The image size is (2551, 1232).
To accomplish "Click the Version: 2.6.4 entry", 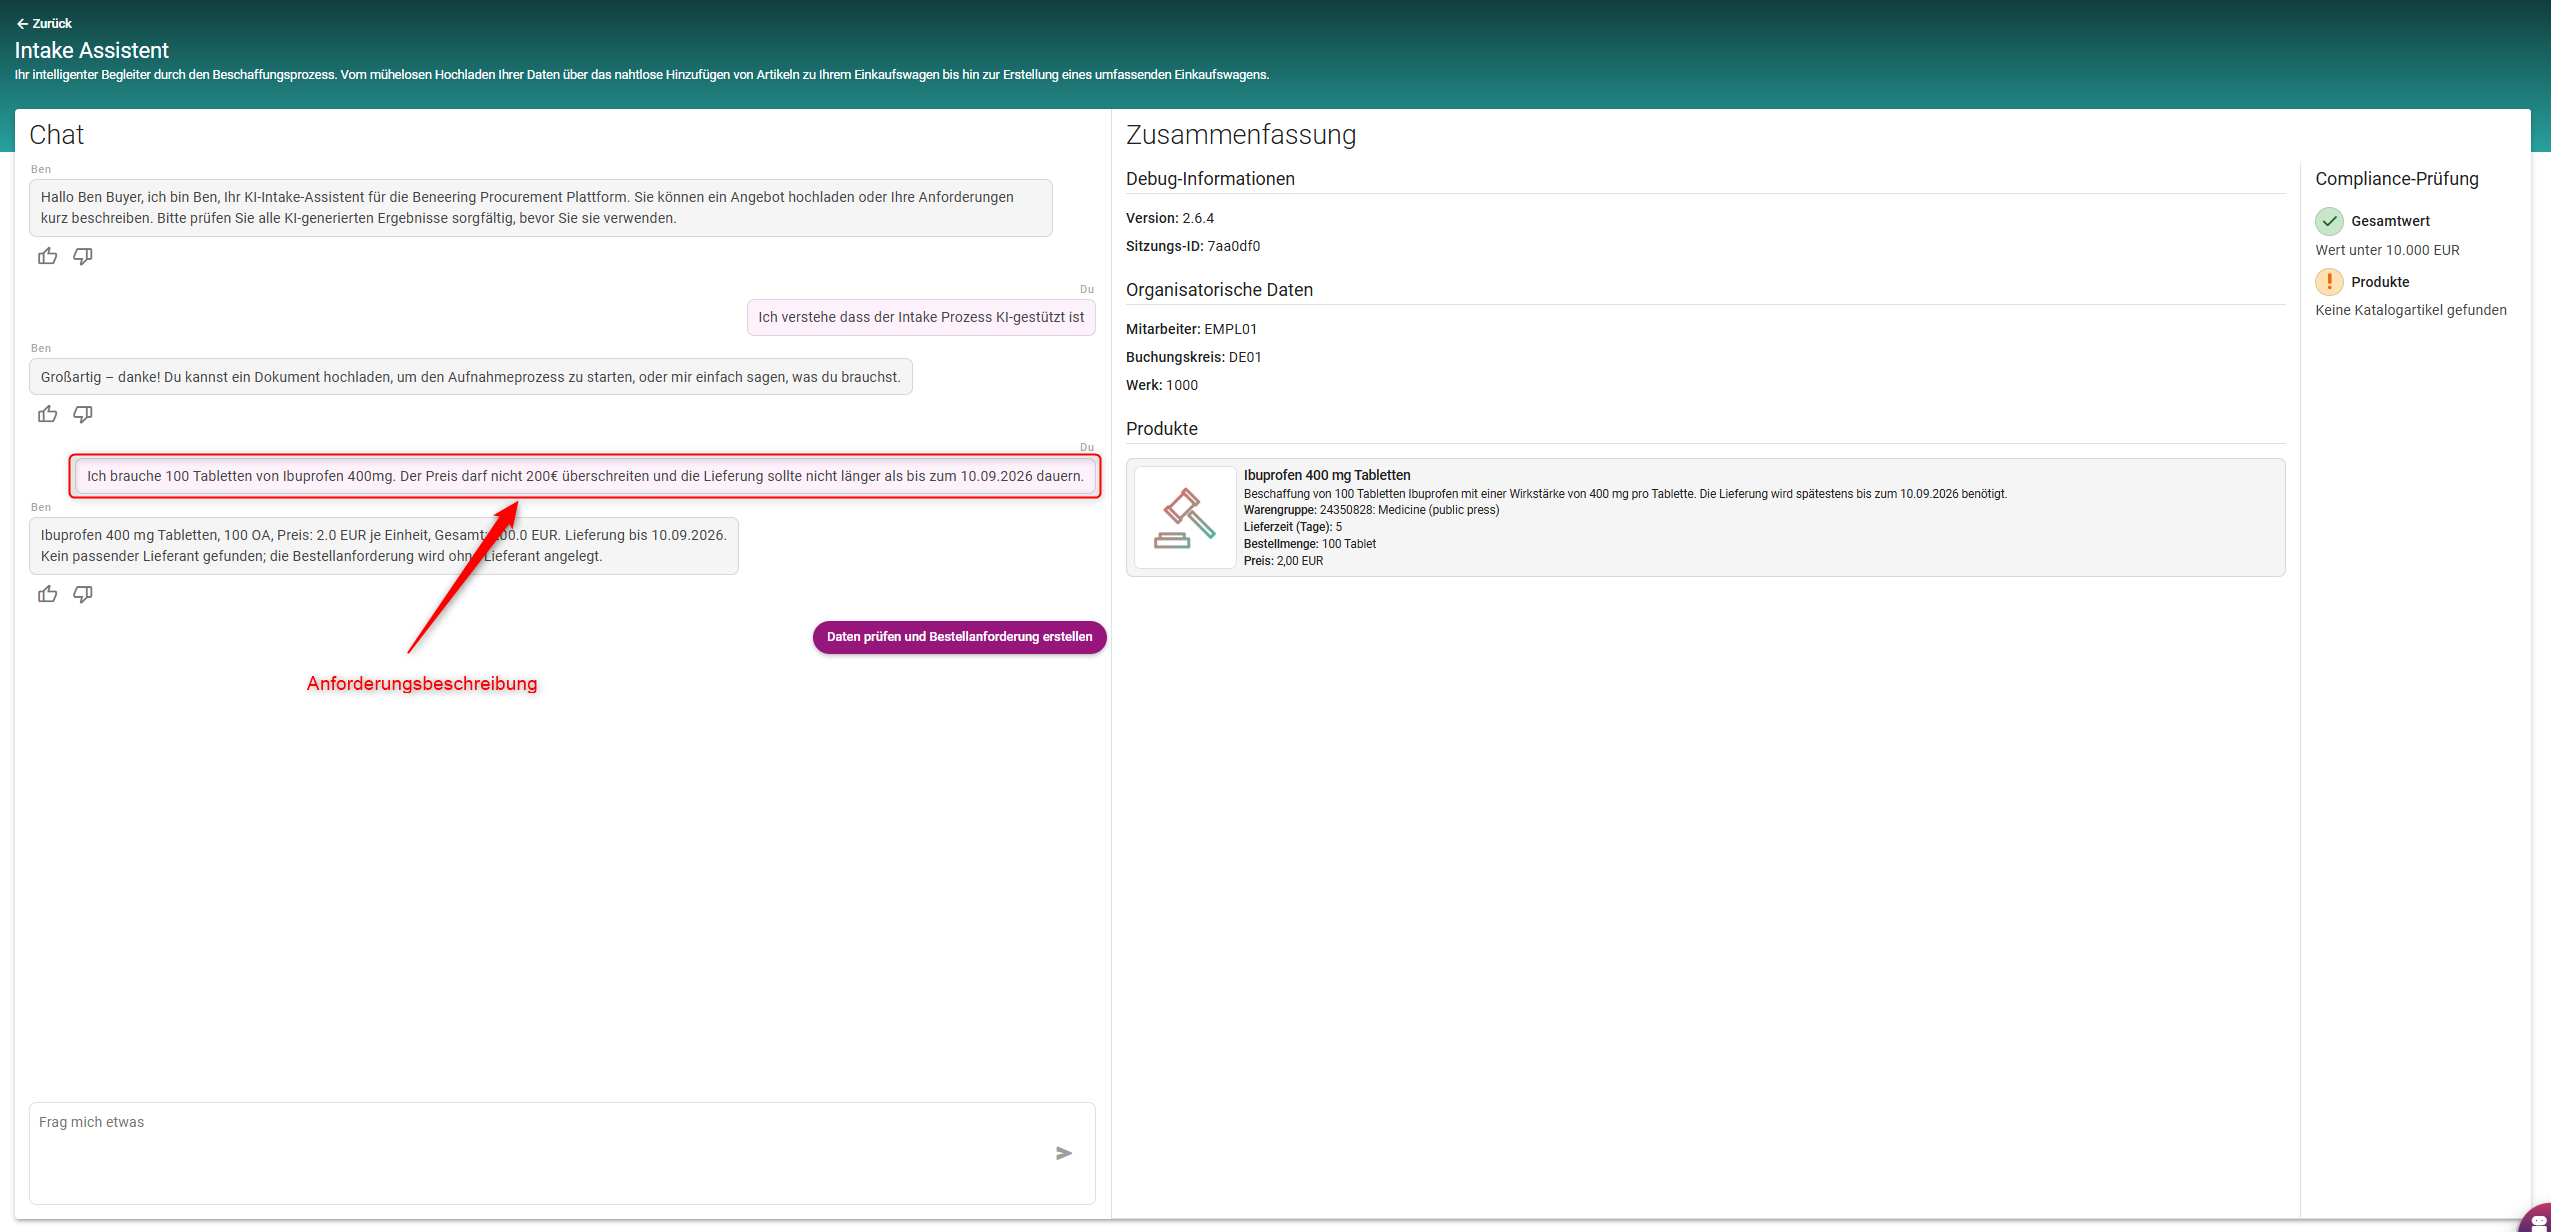I will click(1170, 218).
